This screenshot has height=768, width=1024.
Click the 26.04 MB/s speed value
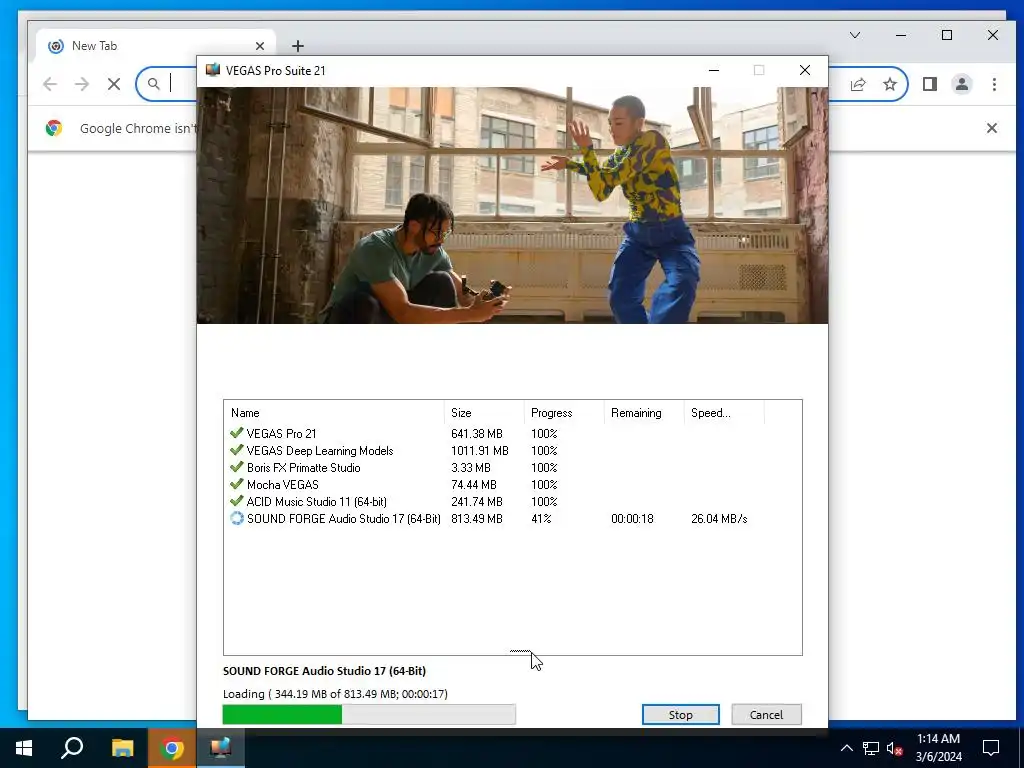[x=719, y=519]
